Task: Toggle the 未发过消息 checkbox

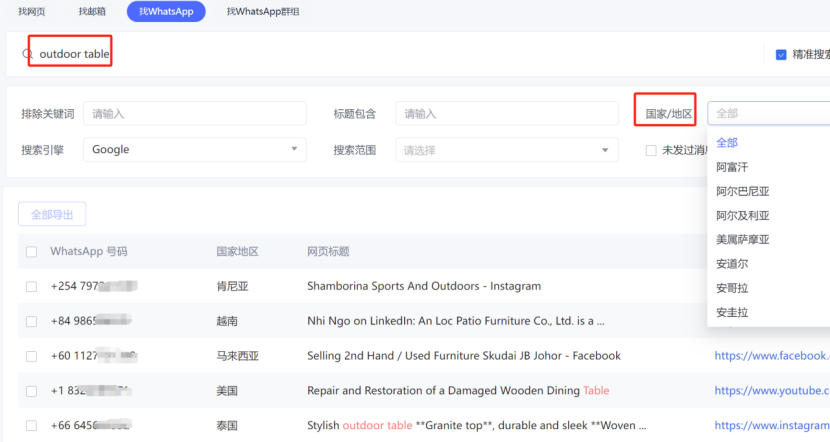Action: click(651, 150)
